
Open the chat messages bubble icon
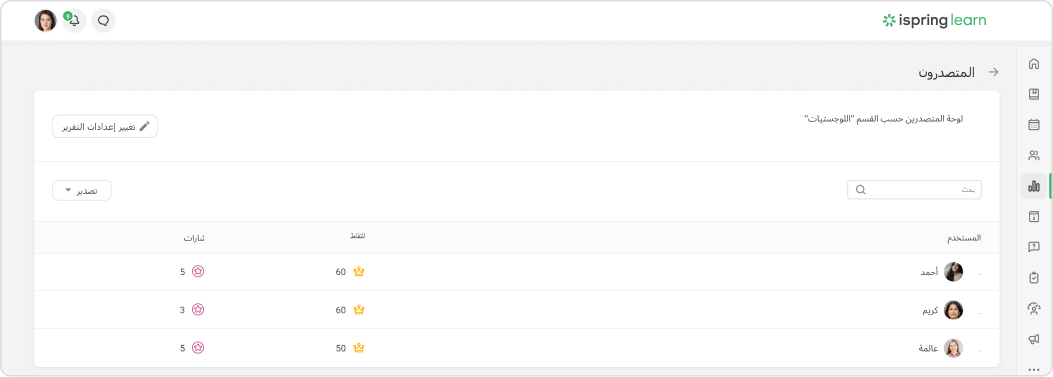click(x=103, y=21)
